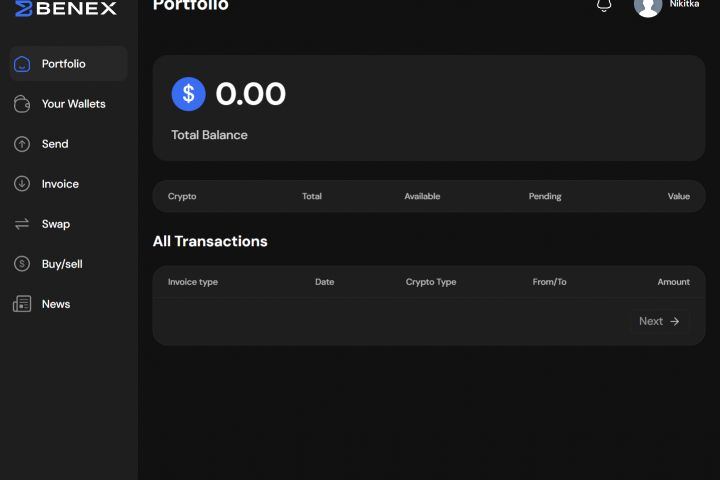This screenshot has width=720, height=480.
Task: Click the Date column header in transactions
Action: pyautogui.click(x=324, y=282)
